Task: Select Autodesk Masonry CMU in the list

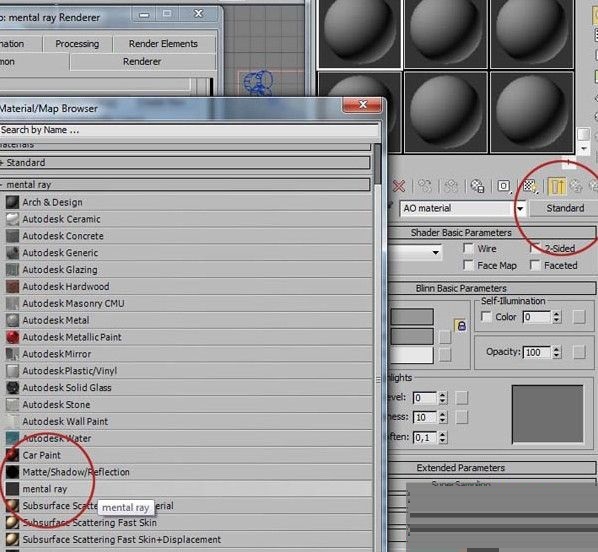Action: 186,303
